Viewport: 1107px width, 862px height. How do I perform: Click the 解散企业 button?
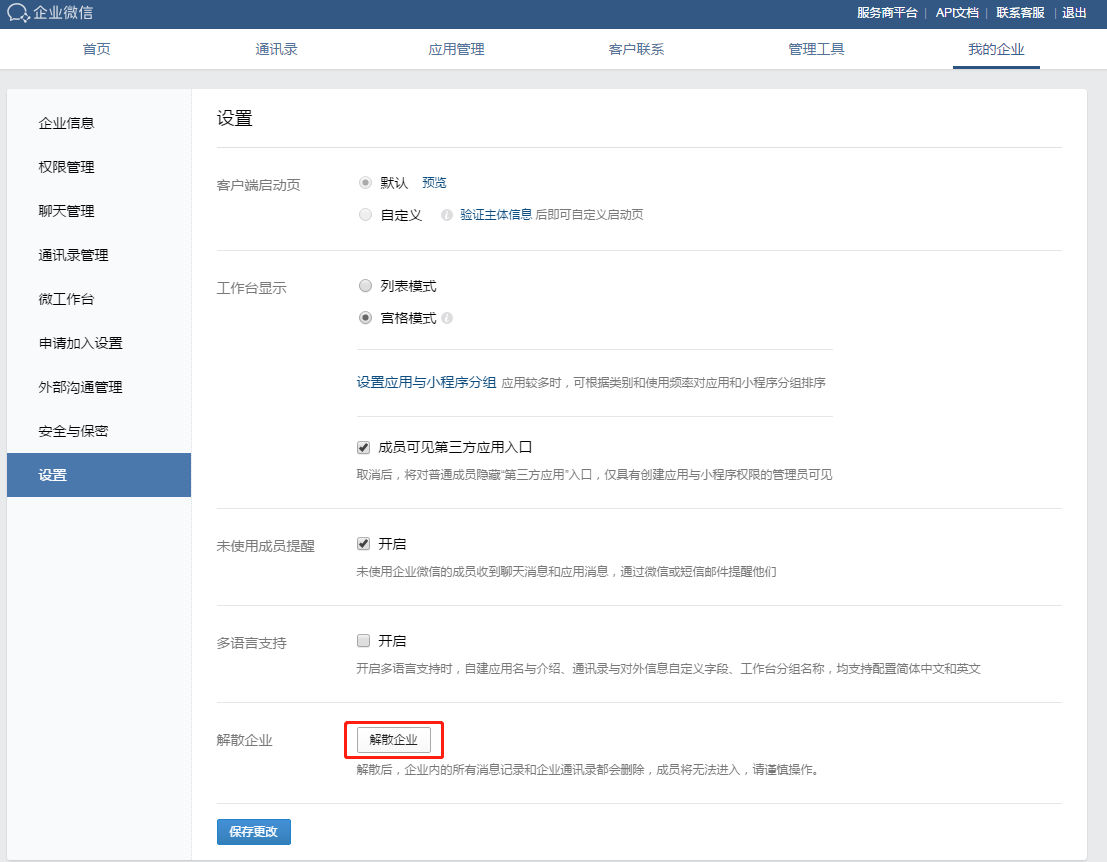393,740
